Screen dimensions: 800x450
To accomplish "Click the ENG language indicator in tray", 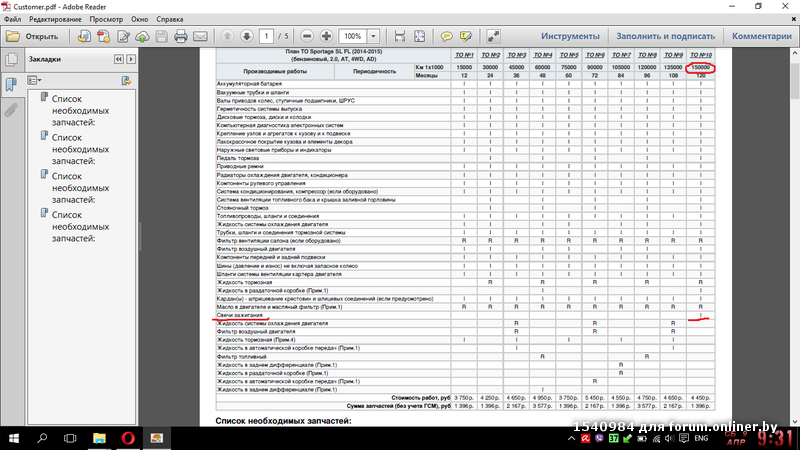I will click(x=701, y=438).
